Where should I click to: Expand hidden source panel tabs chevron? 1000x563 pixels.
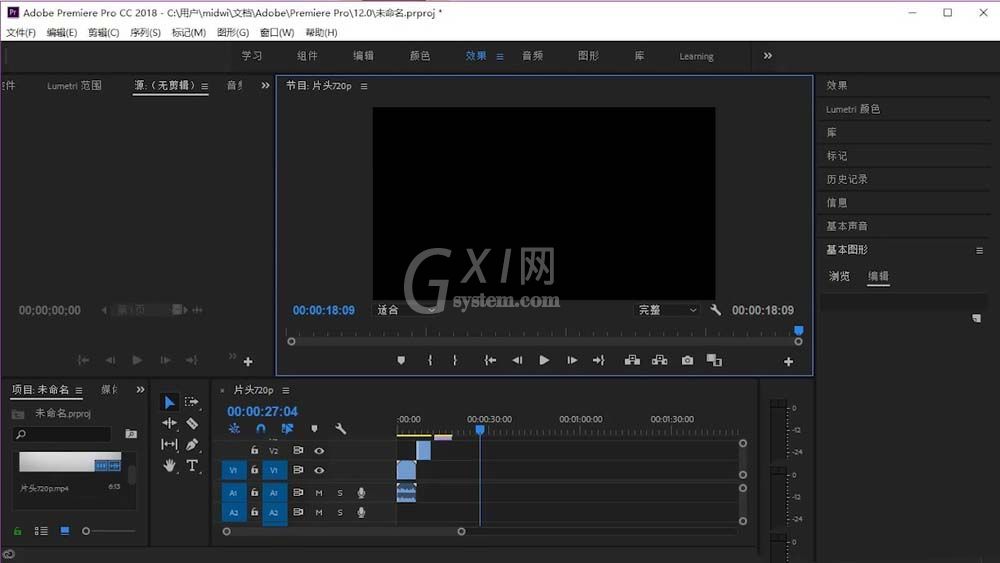click(x=265, y=85)
